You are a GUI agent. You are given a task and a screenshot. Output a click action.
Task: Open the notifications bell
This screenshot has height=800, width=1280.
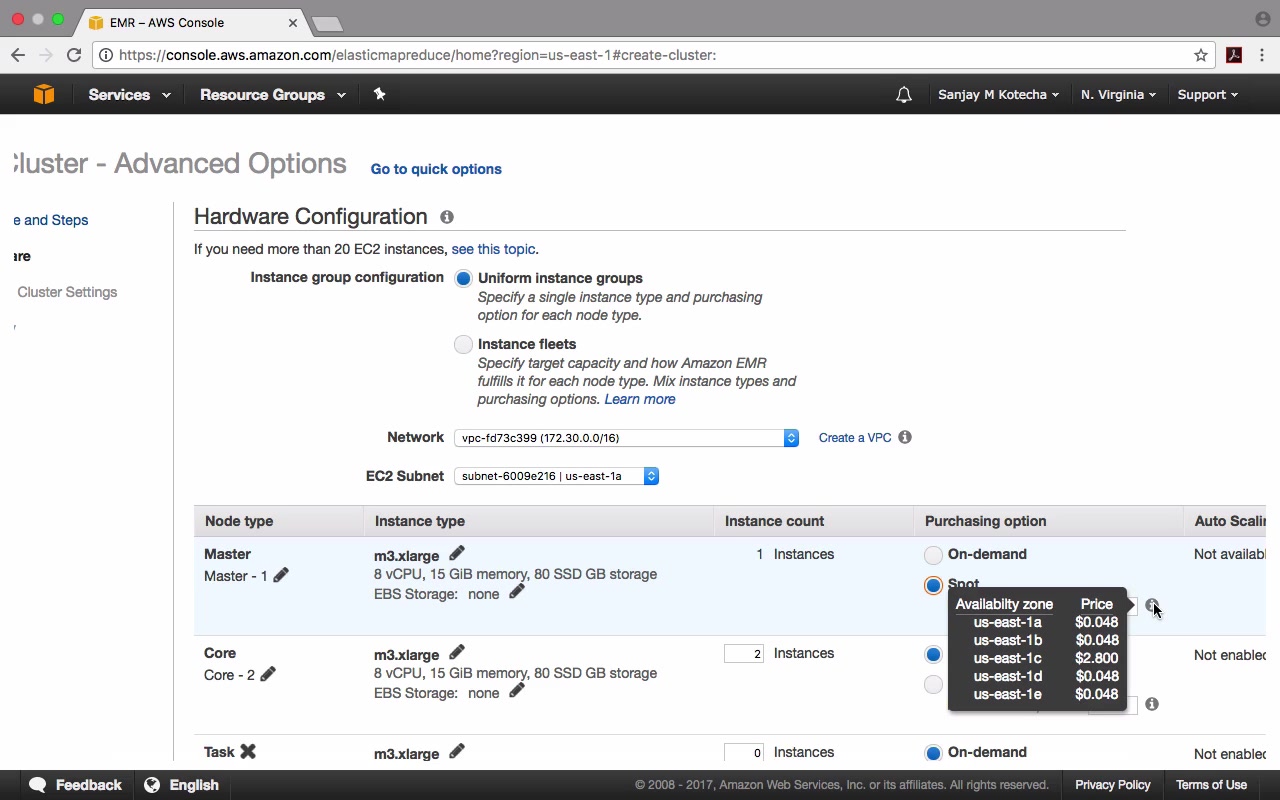pos(904,95)
